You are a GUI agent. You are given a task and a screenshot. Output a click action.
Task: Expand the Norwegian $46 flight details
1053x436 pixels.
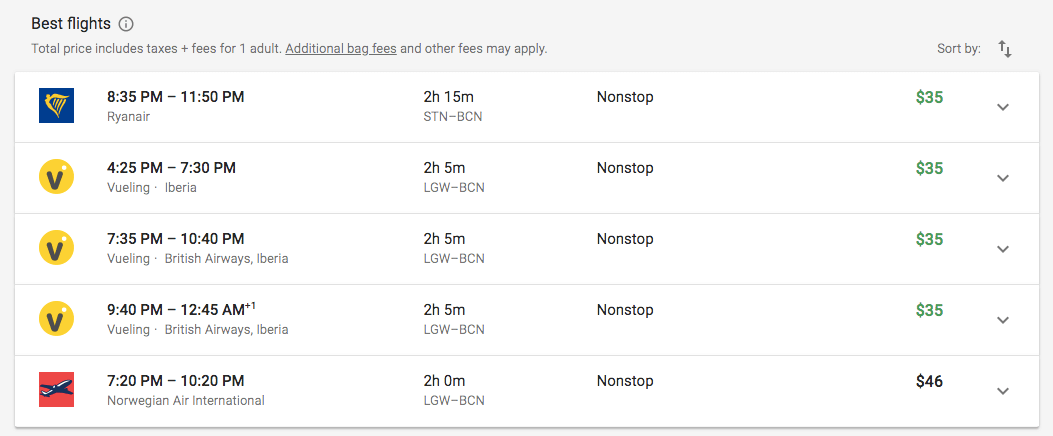coord(1003,391)
